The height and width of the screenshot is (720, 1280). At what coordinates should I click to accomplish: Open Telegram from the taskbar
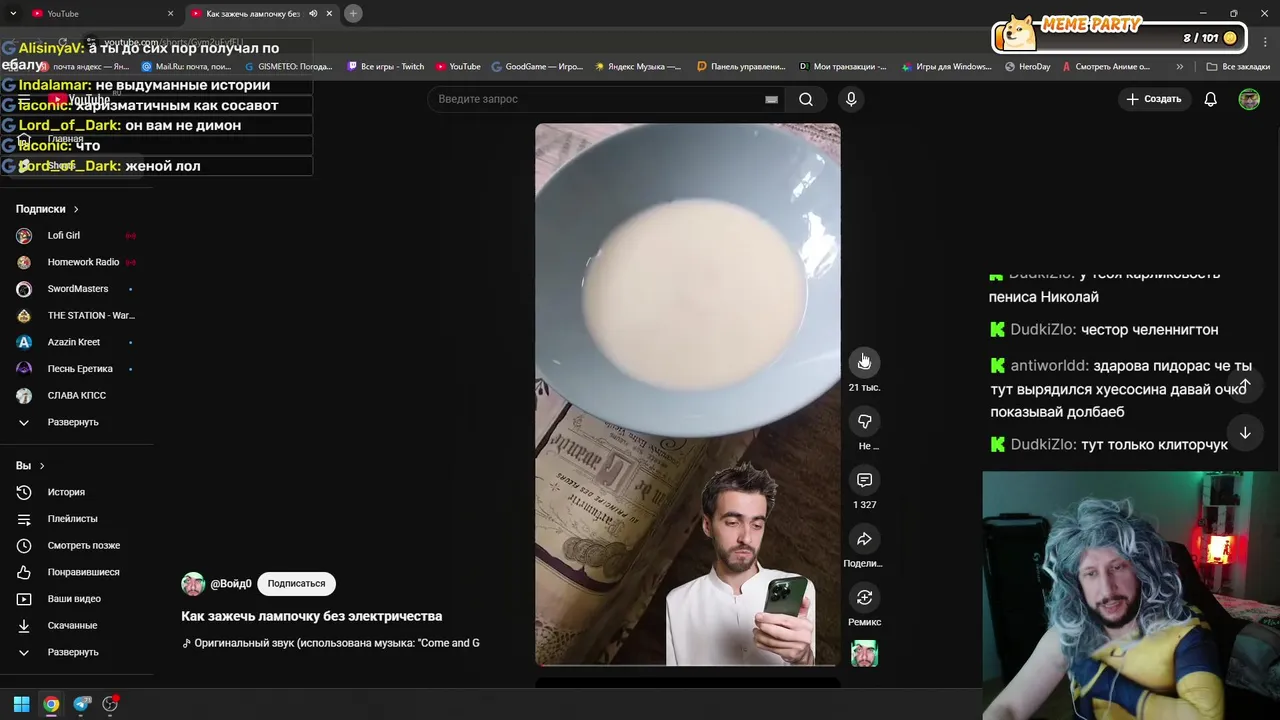[x=82, y=704]
